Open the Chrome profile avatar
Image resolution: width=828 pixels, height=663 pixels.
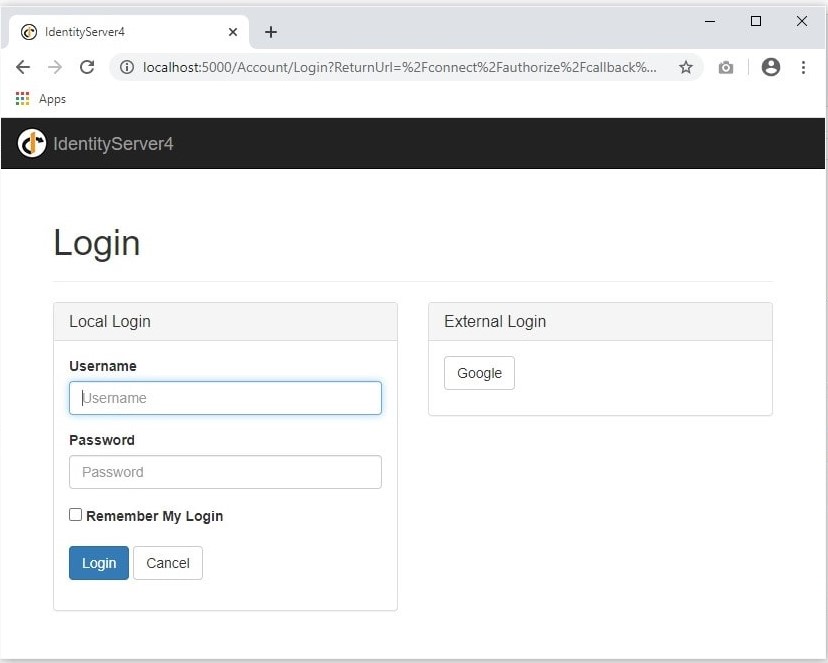770,67
